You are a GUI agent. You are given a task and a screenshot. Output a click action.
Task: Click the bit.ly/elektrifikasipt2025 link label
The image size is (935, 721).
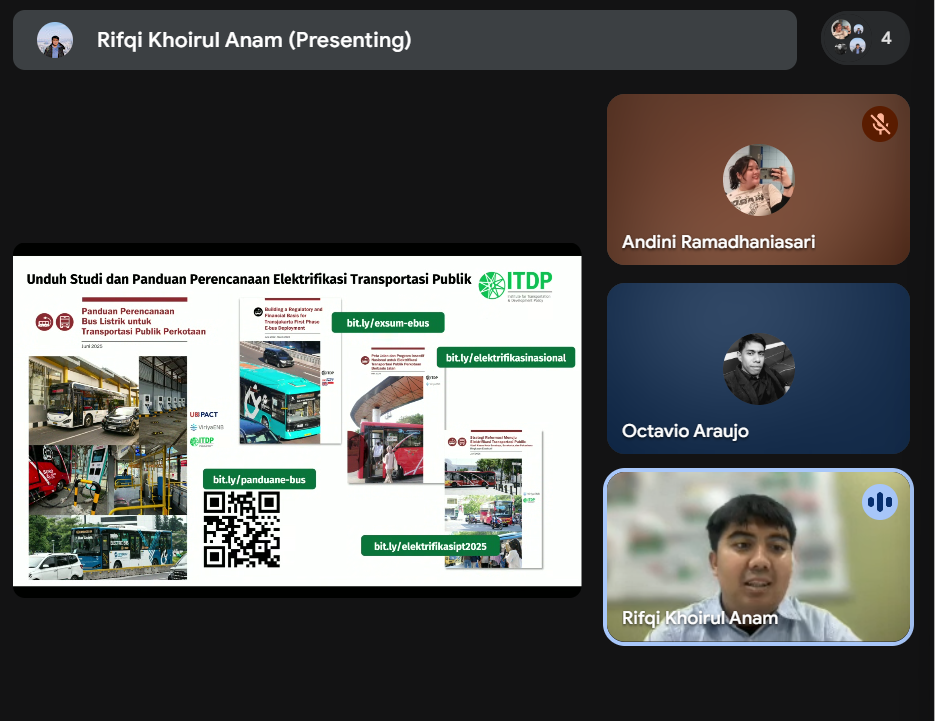coord(430,546)
